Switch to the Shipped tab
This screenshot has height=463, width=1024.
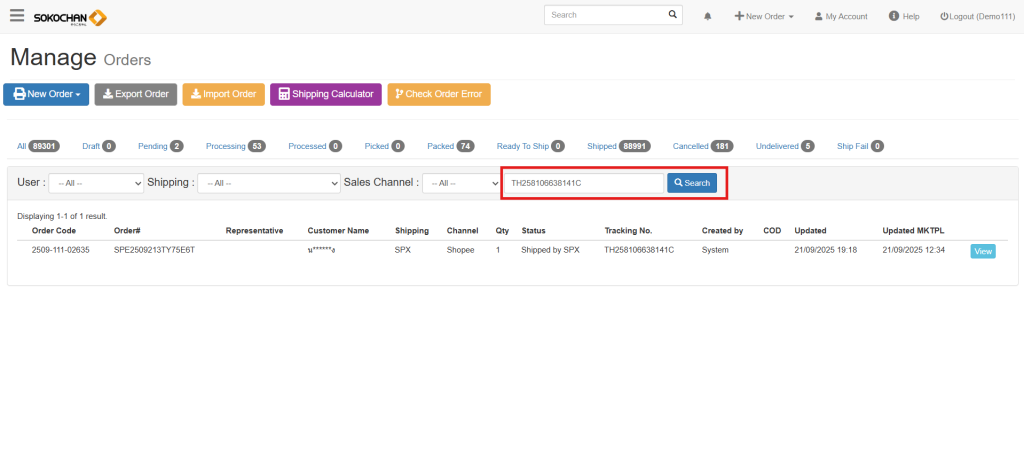click(x=602, y=146)
